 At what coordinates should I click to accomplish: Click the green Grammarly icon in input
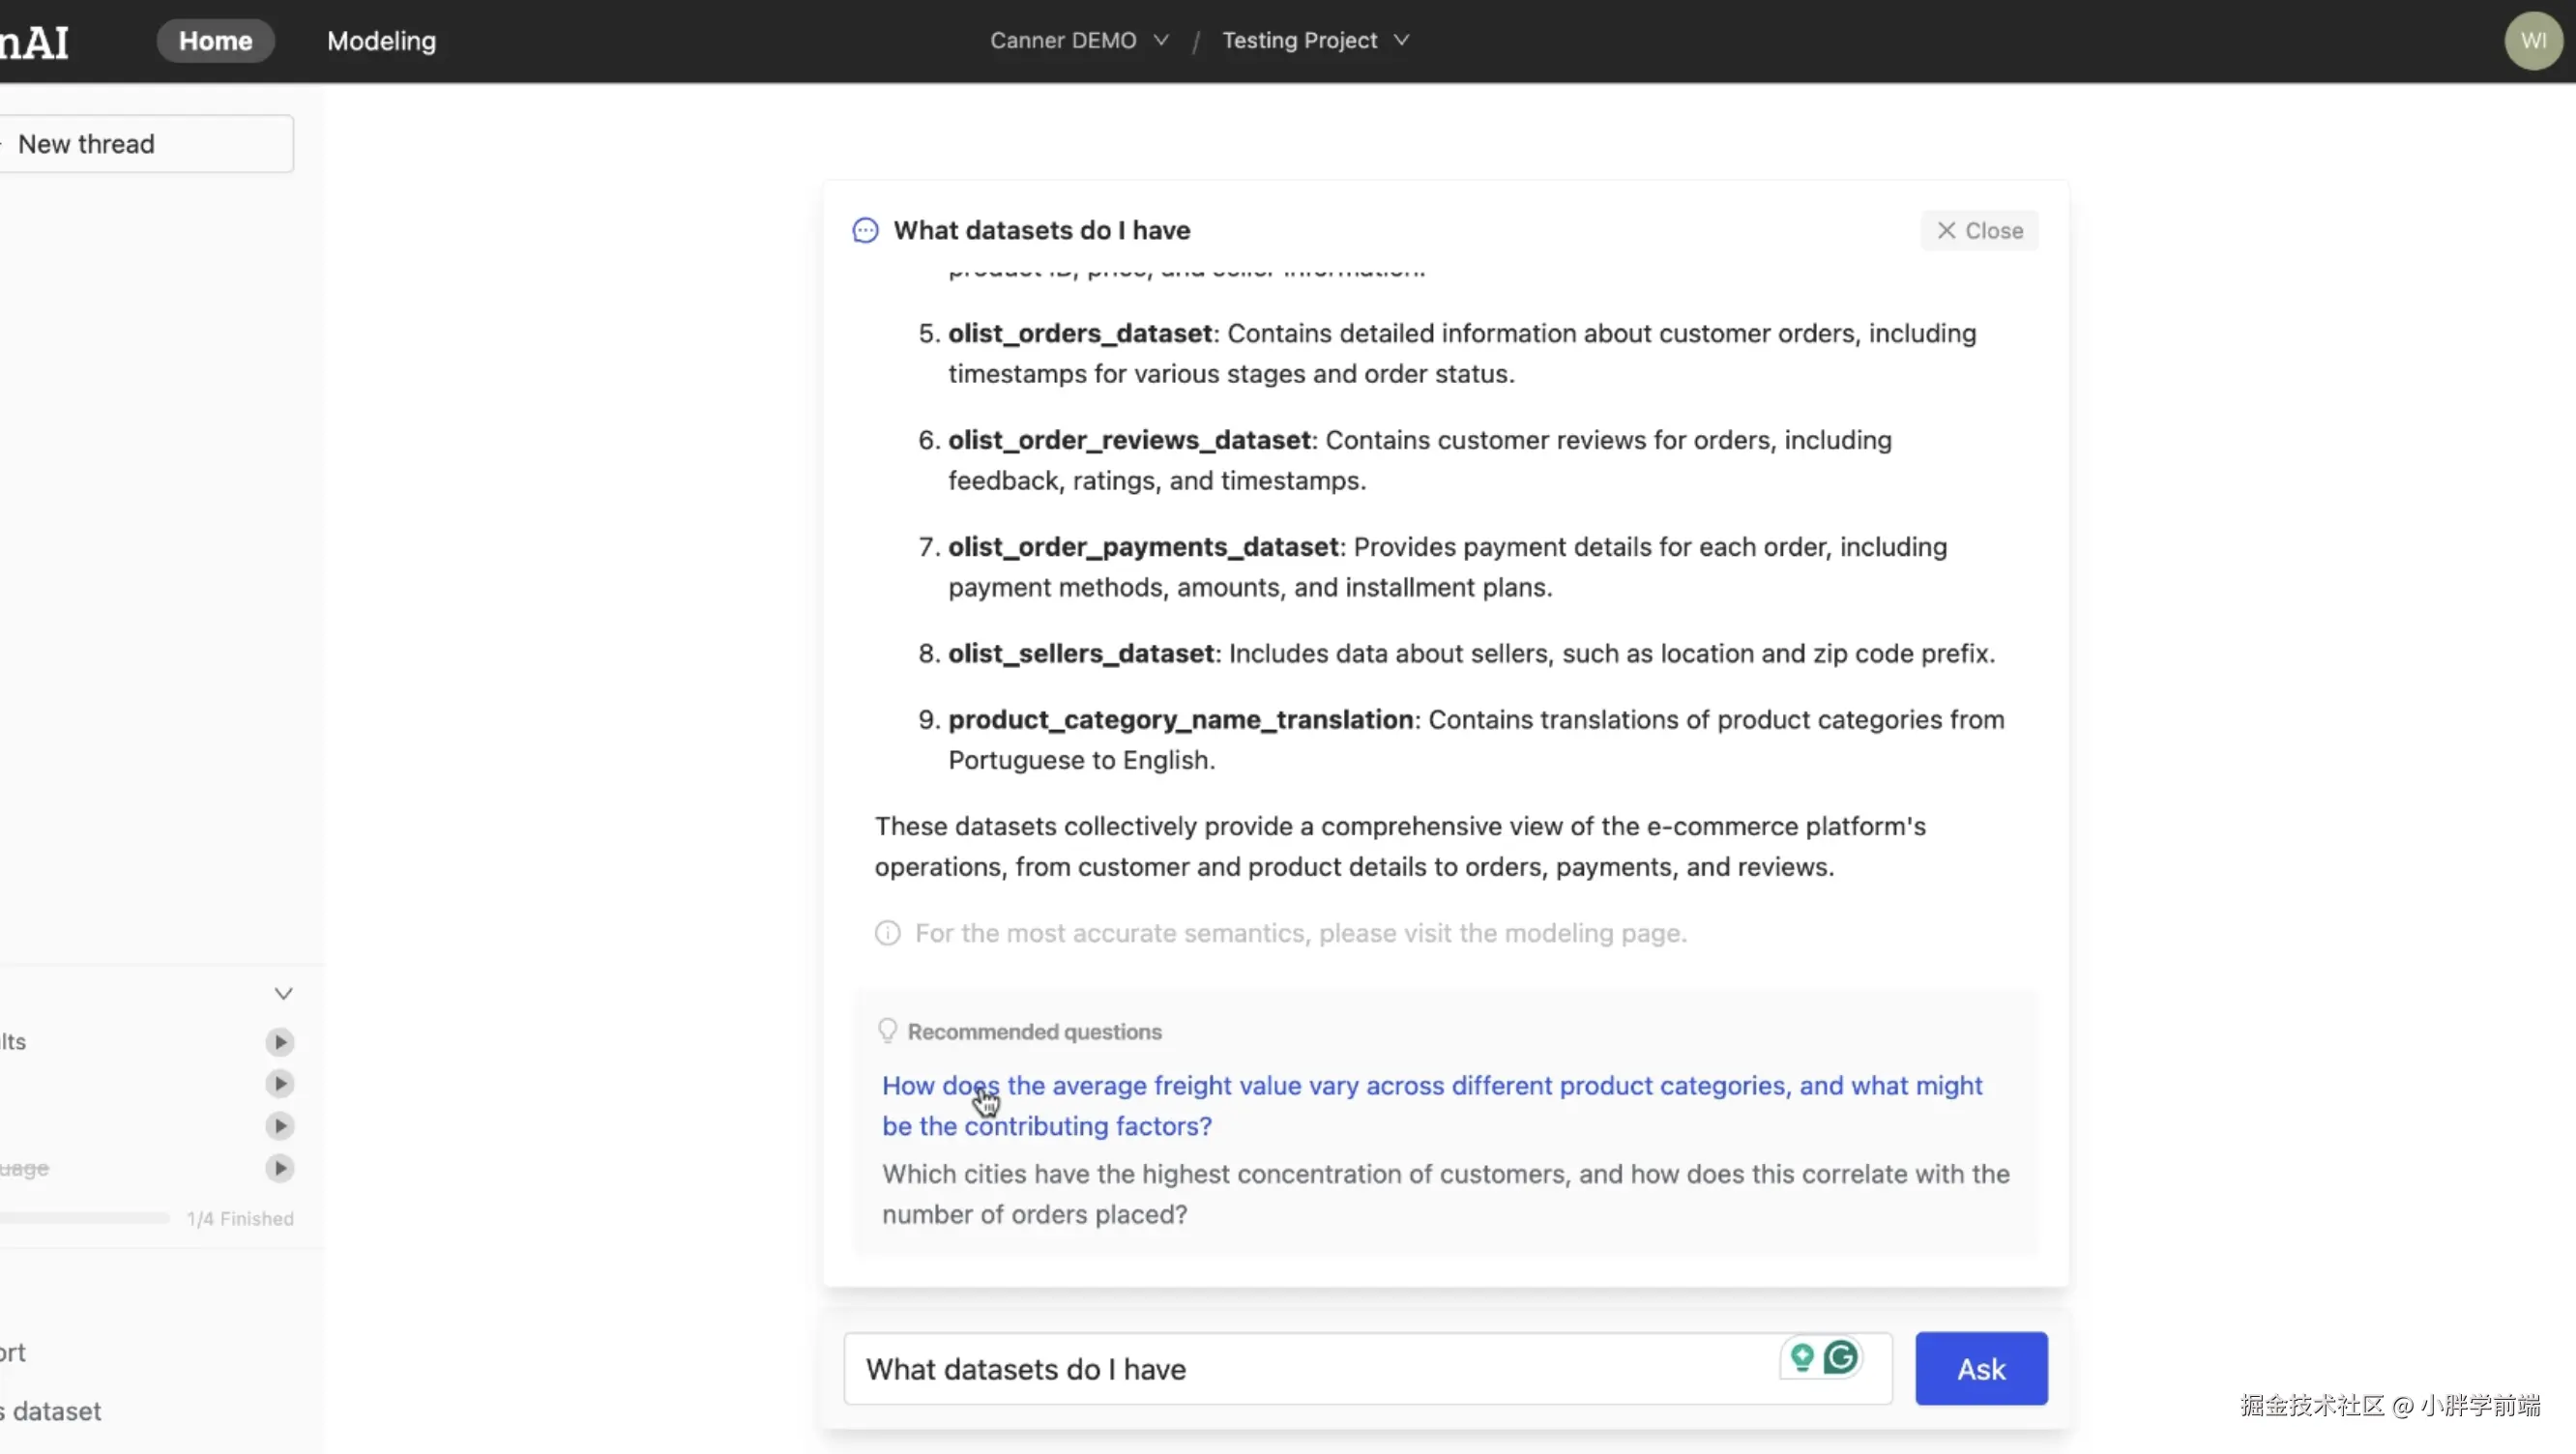point(1841,1357)
